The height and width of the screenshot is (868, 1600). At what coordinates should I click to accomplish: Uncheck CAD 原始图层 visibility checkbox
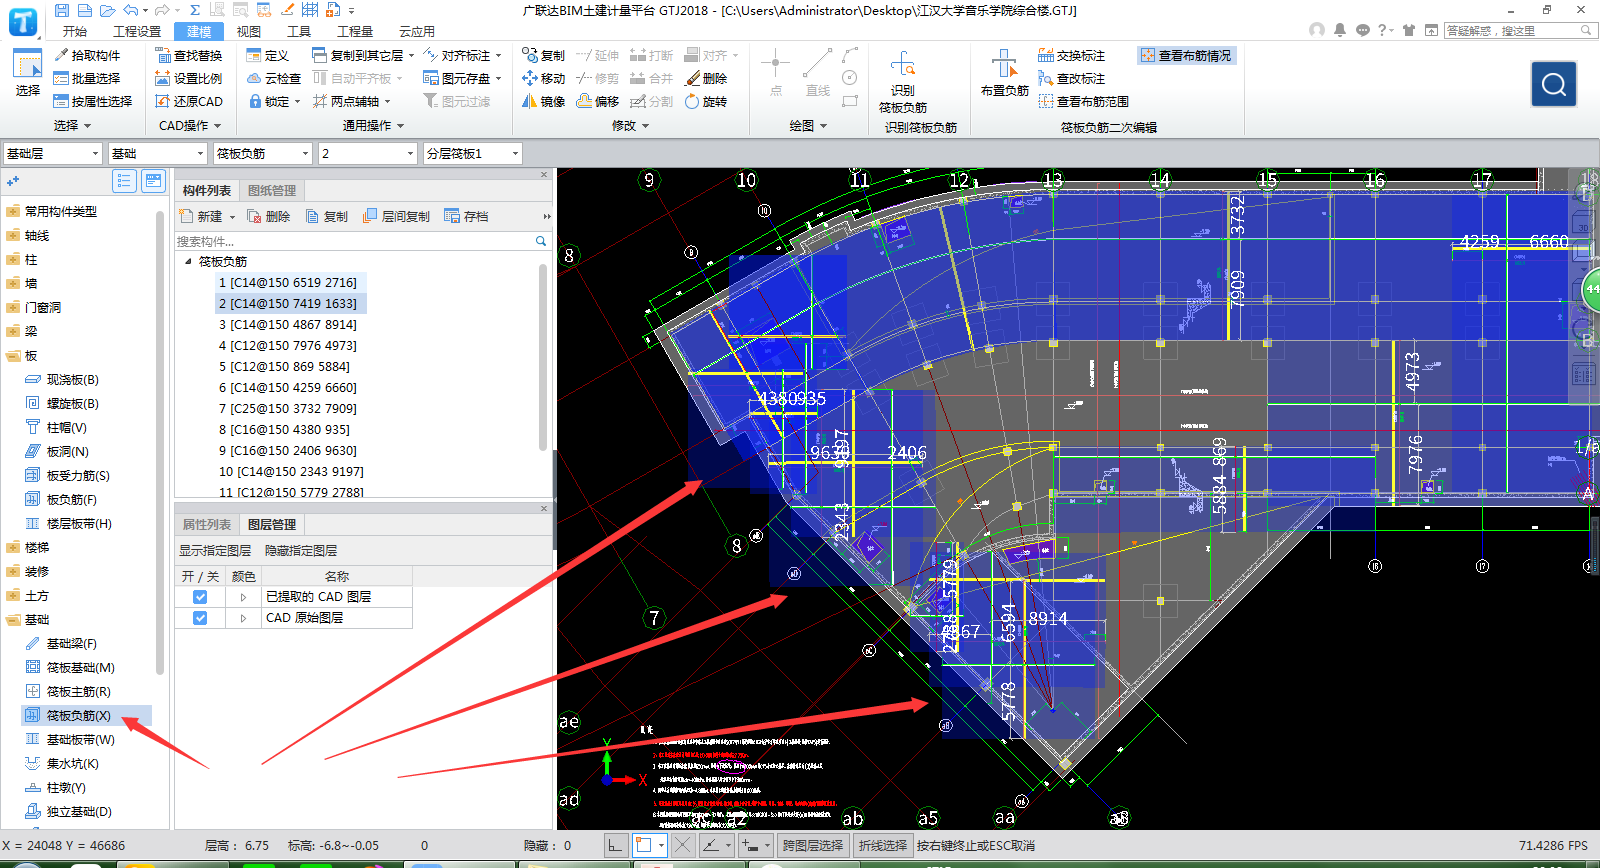click(x=200, y=618)
